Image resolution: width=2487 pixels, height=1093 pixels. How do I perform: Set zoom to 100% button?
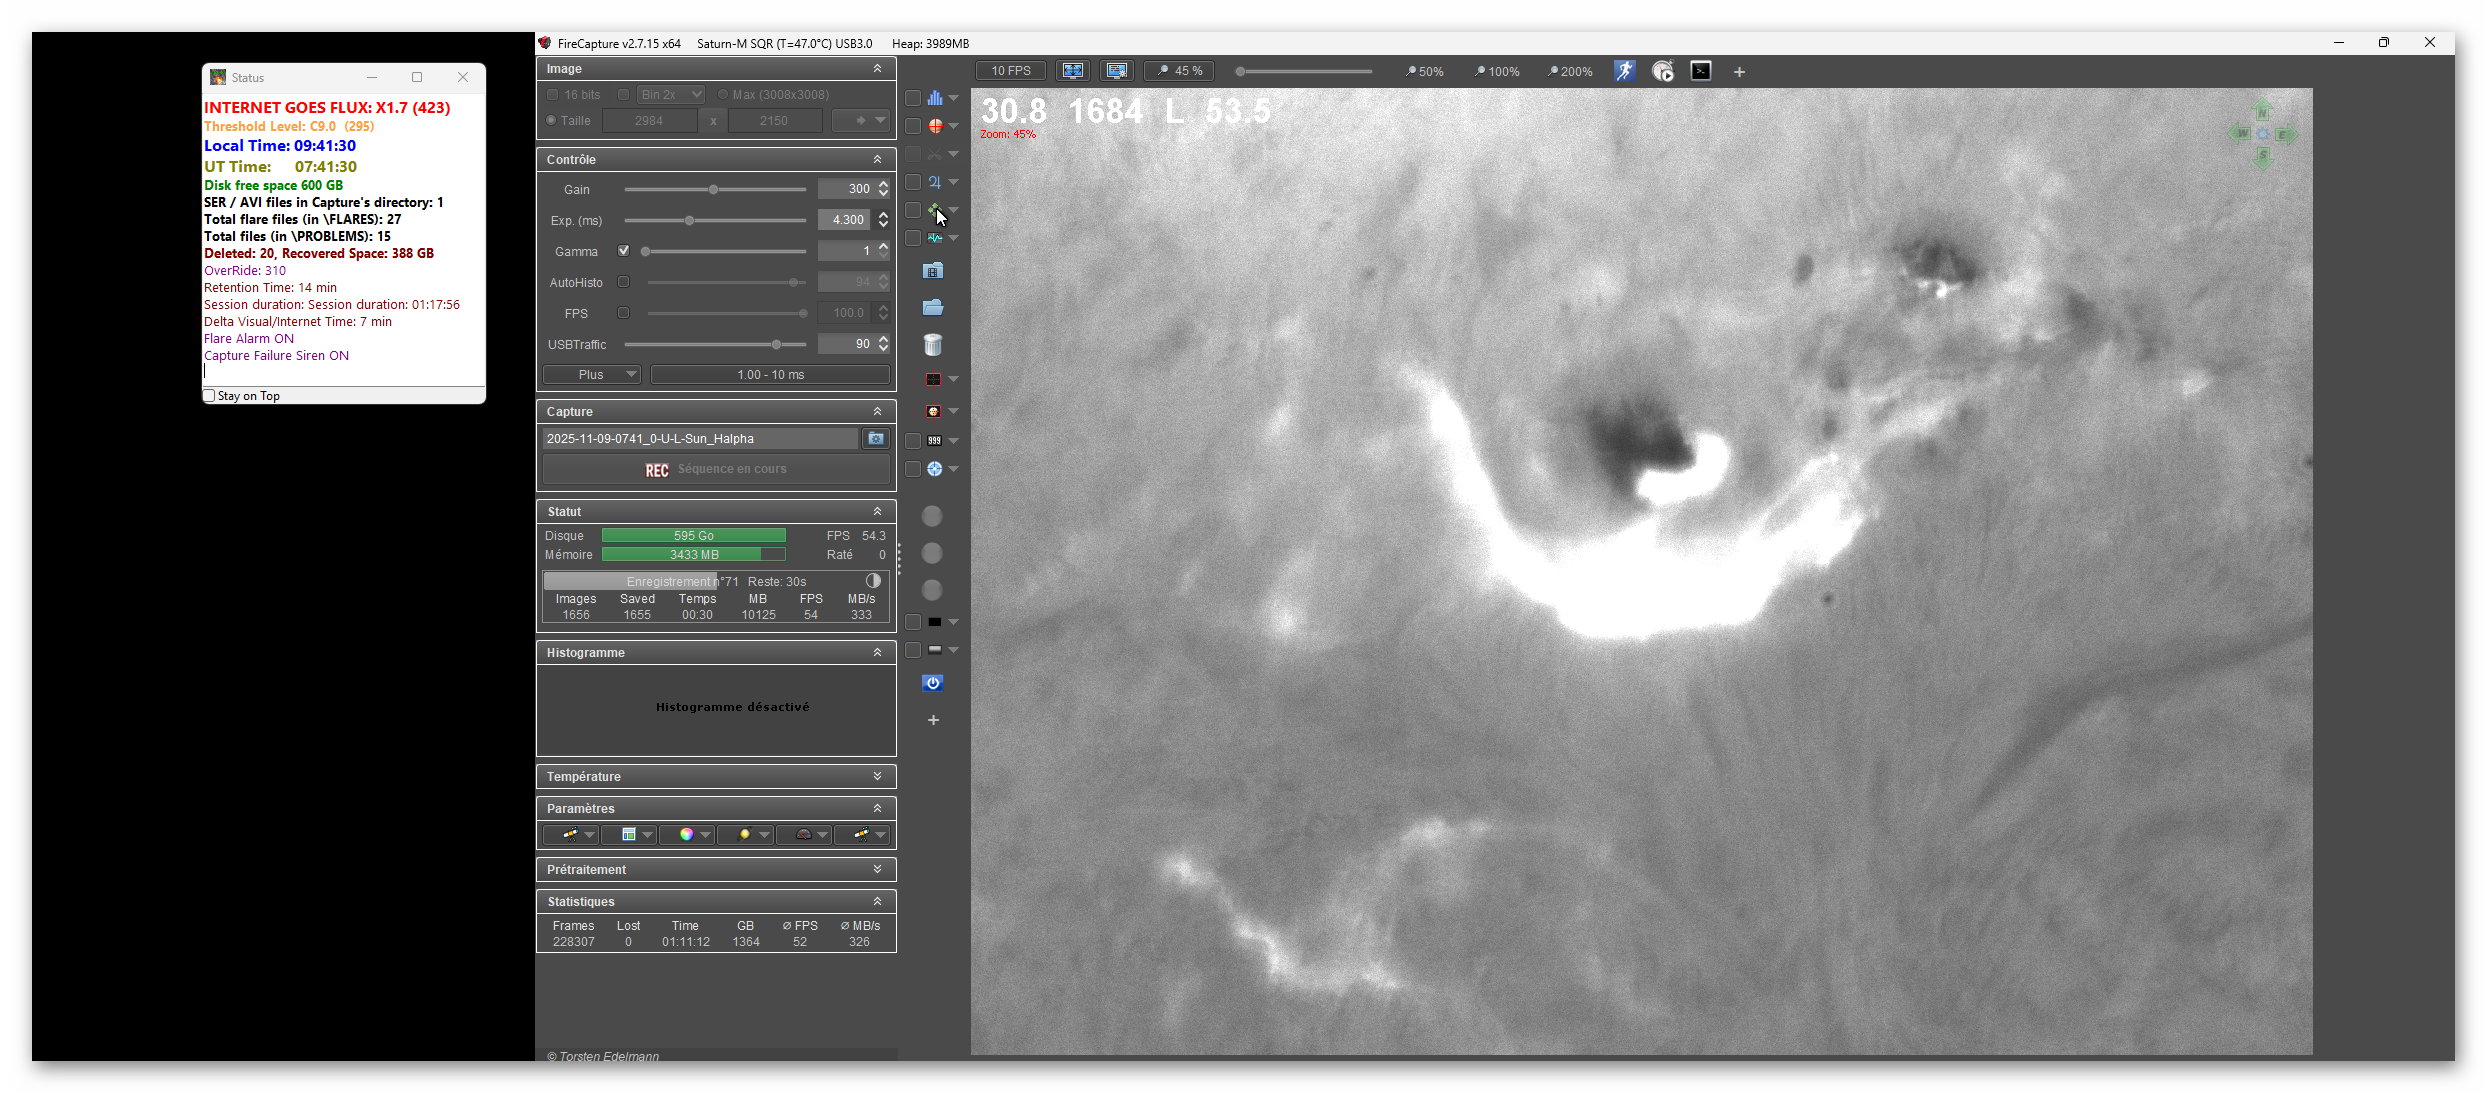pyautogui.click(x=1497, y=71)
